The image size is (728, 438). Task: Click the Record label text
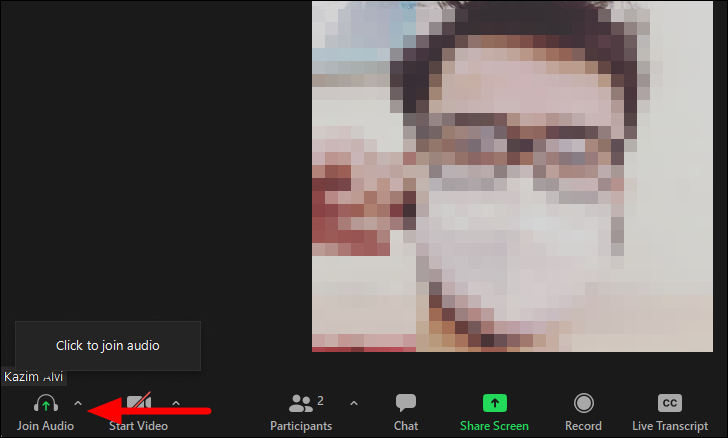[x=583, y=426]
